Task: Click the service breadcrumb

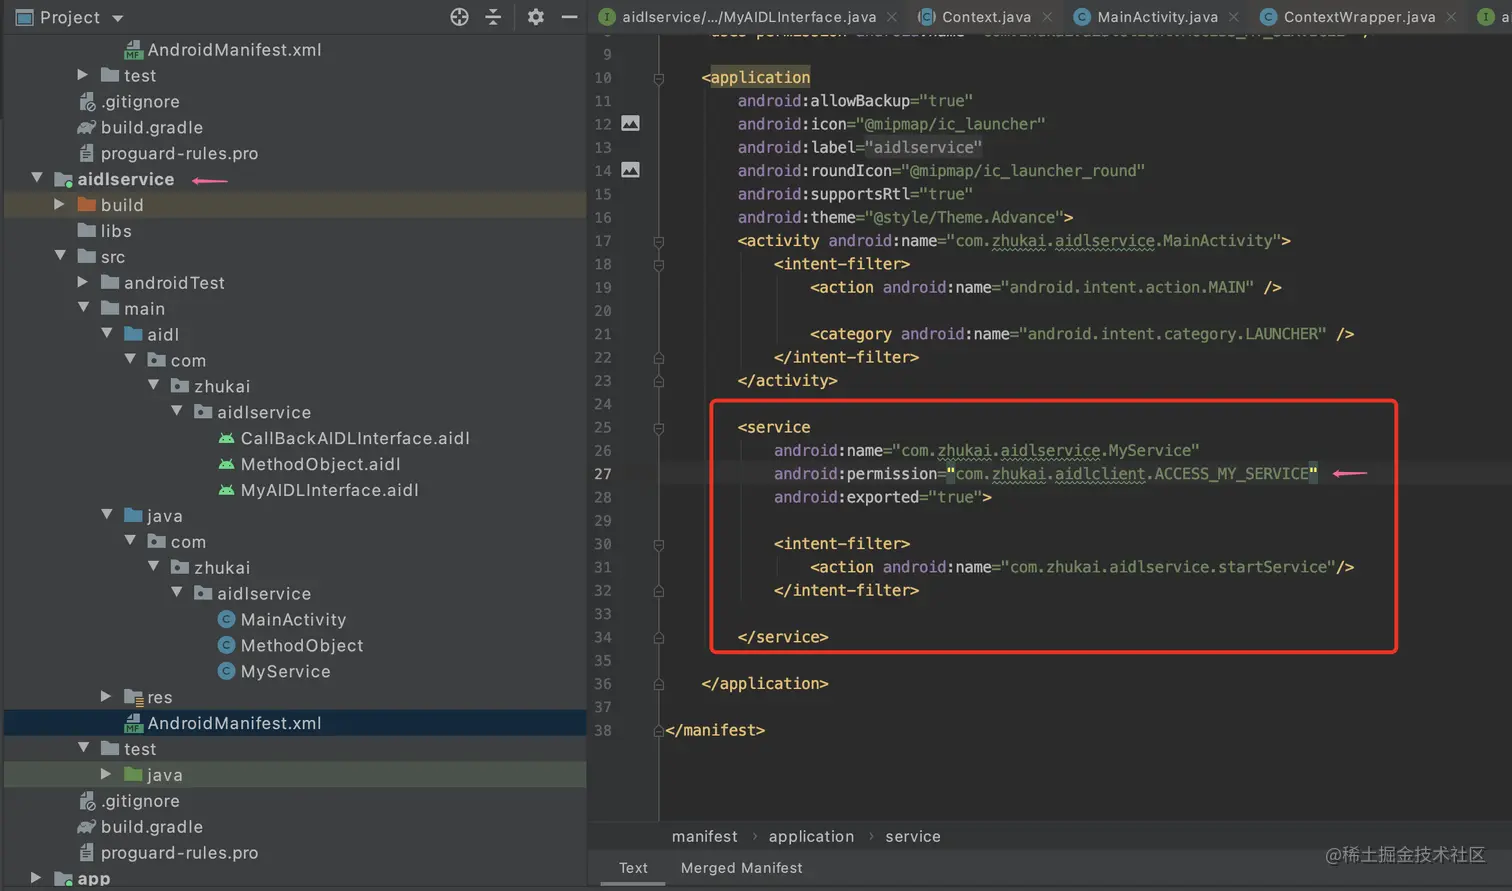Action: [912, 836]
